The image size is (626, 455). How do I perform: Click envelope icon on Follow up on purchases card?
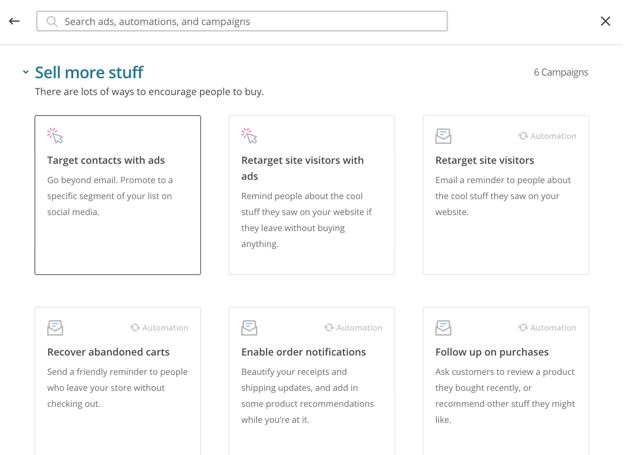point(443,328)
